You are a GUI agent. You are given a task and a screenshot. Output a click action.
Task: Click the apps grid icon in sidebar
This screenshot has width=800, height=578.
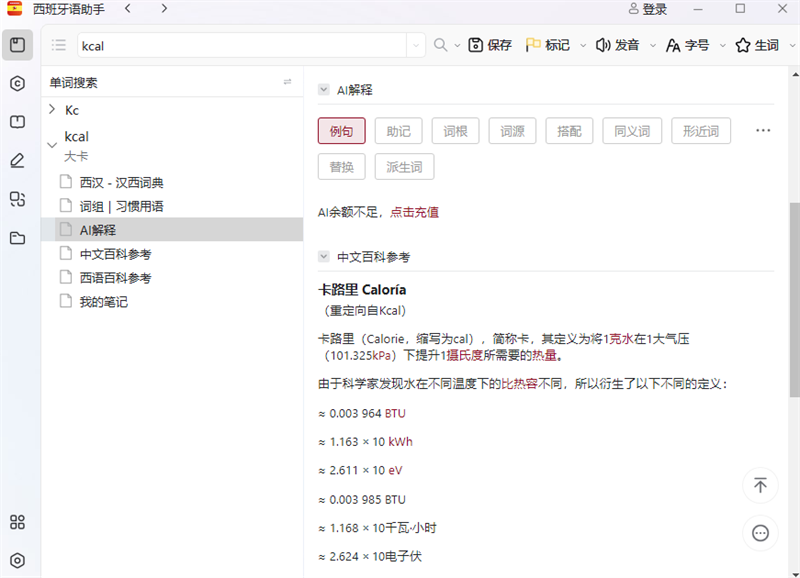click(16, 522)
